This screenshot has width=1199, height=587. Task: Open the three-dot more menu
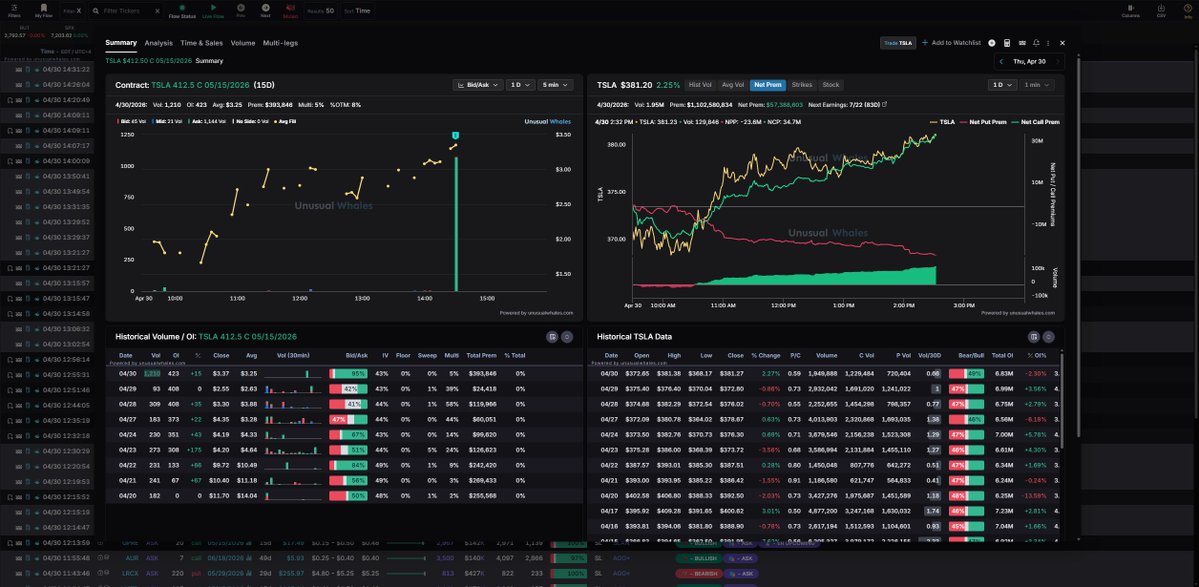coord(1048,44)
